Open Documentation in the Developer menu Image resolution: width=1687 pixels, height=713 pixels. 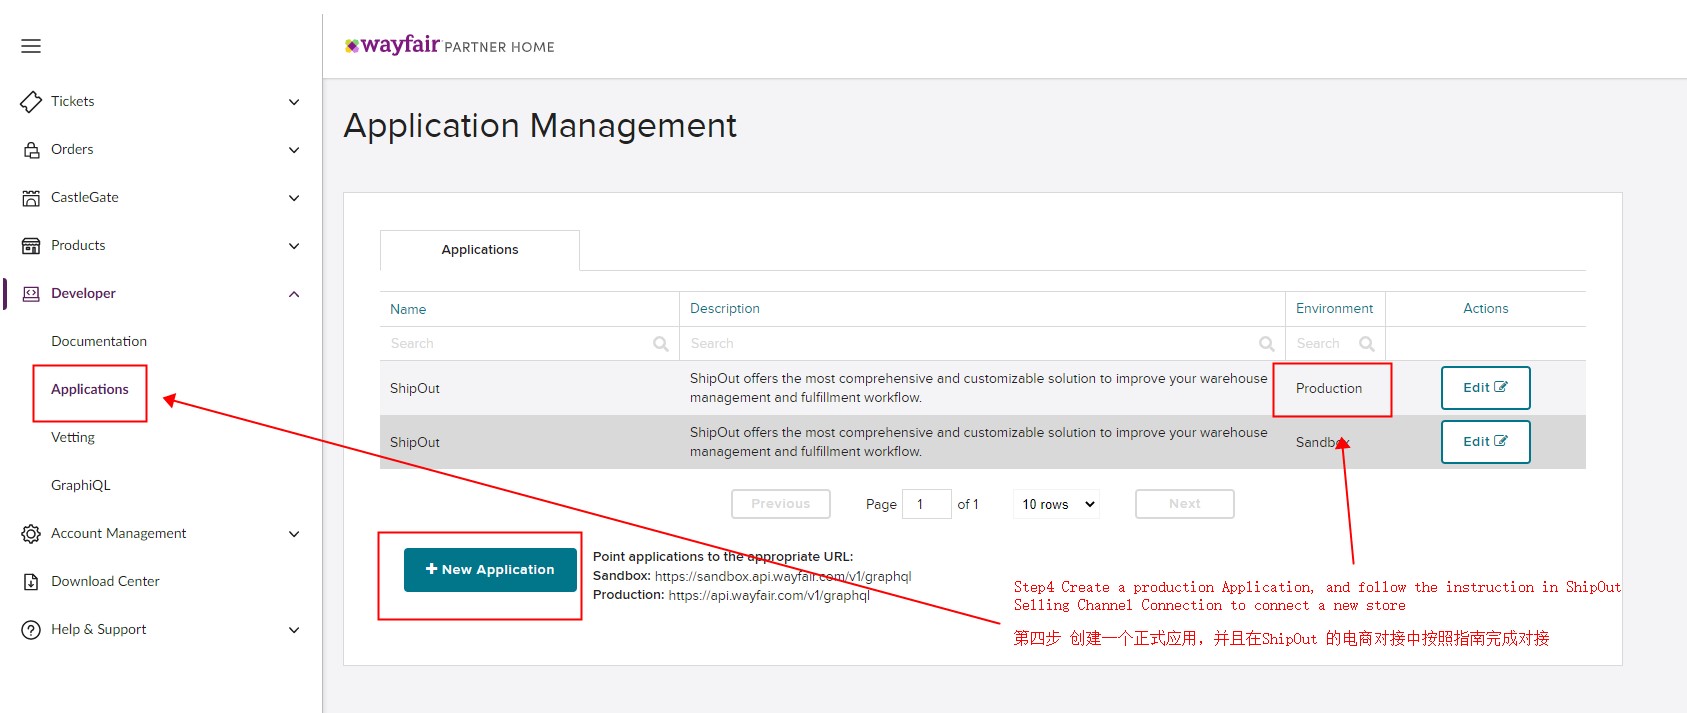(x=99, y=341)
